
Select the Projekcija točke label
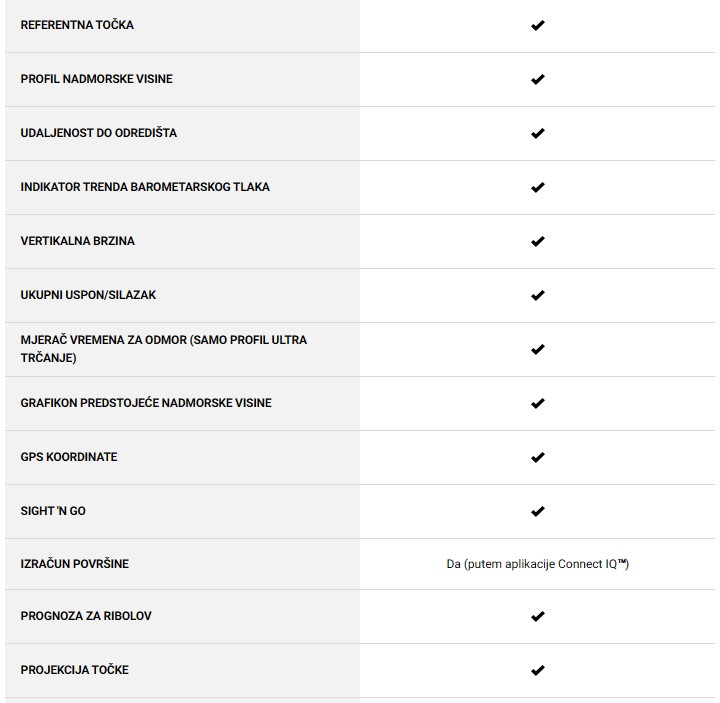[x=75, y=670]
